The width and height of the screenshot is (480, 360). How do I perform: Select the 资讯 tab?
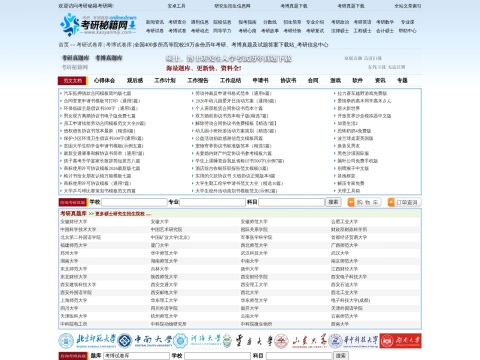pos(380,80)
